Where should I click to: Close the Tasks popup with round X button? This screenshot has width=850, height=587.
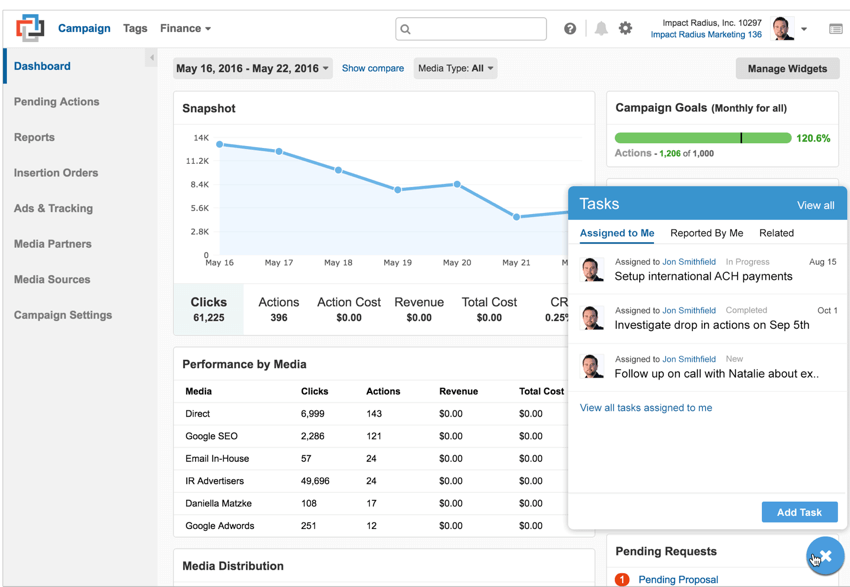coord(825,556)
